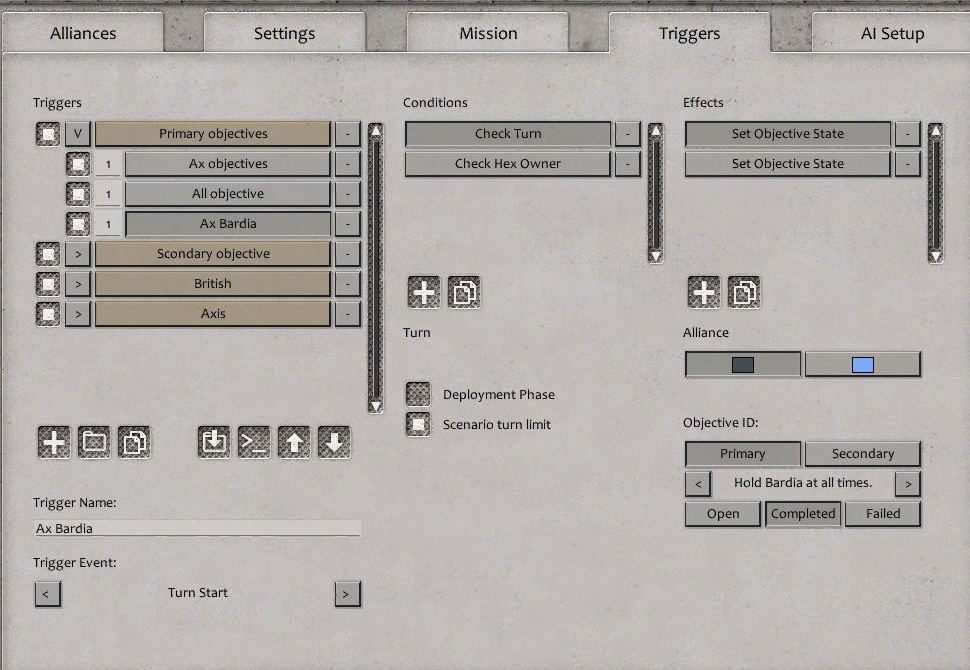Delete the Ax objectives trigger
This screenshot has height=670, width=970.
(x=348, y=164)
